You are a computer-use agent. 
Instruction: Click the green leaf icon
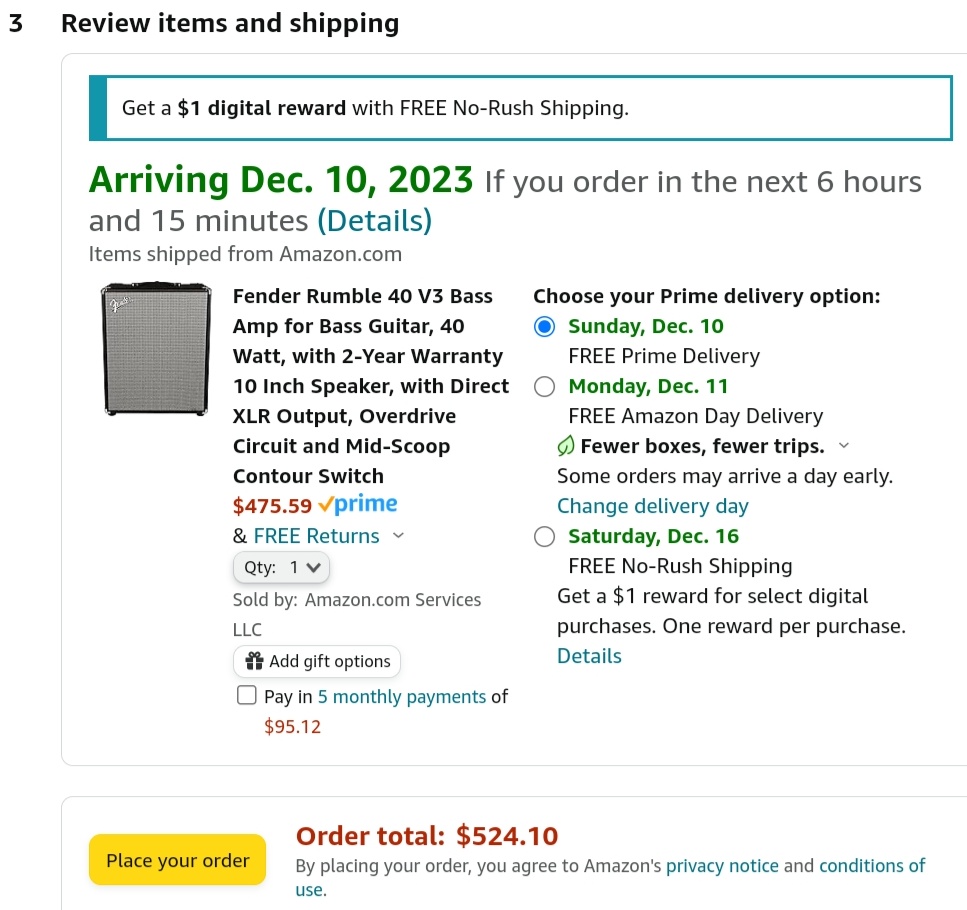(x=566, y=445)
